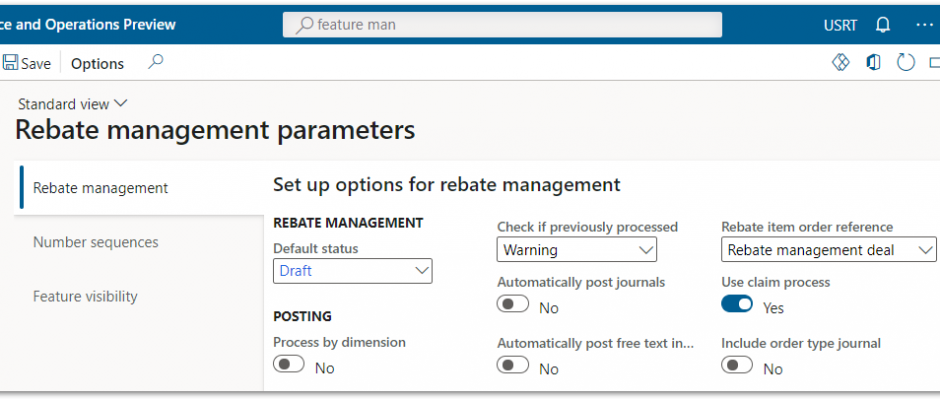Viewport: 940px width, 400px height.
Task: Open Rebate item order reference dropdown
Action: [x=828, y=249]
